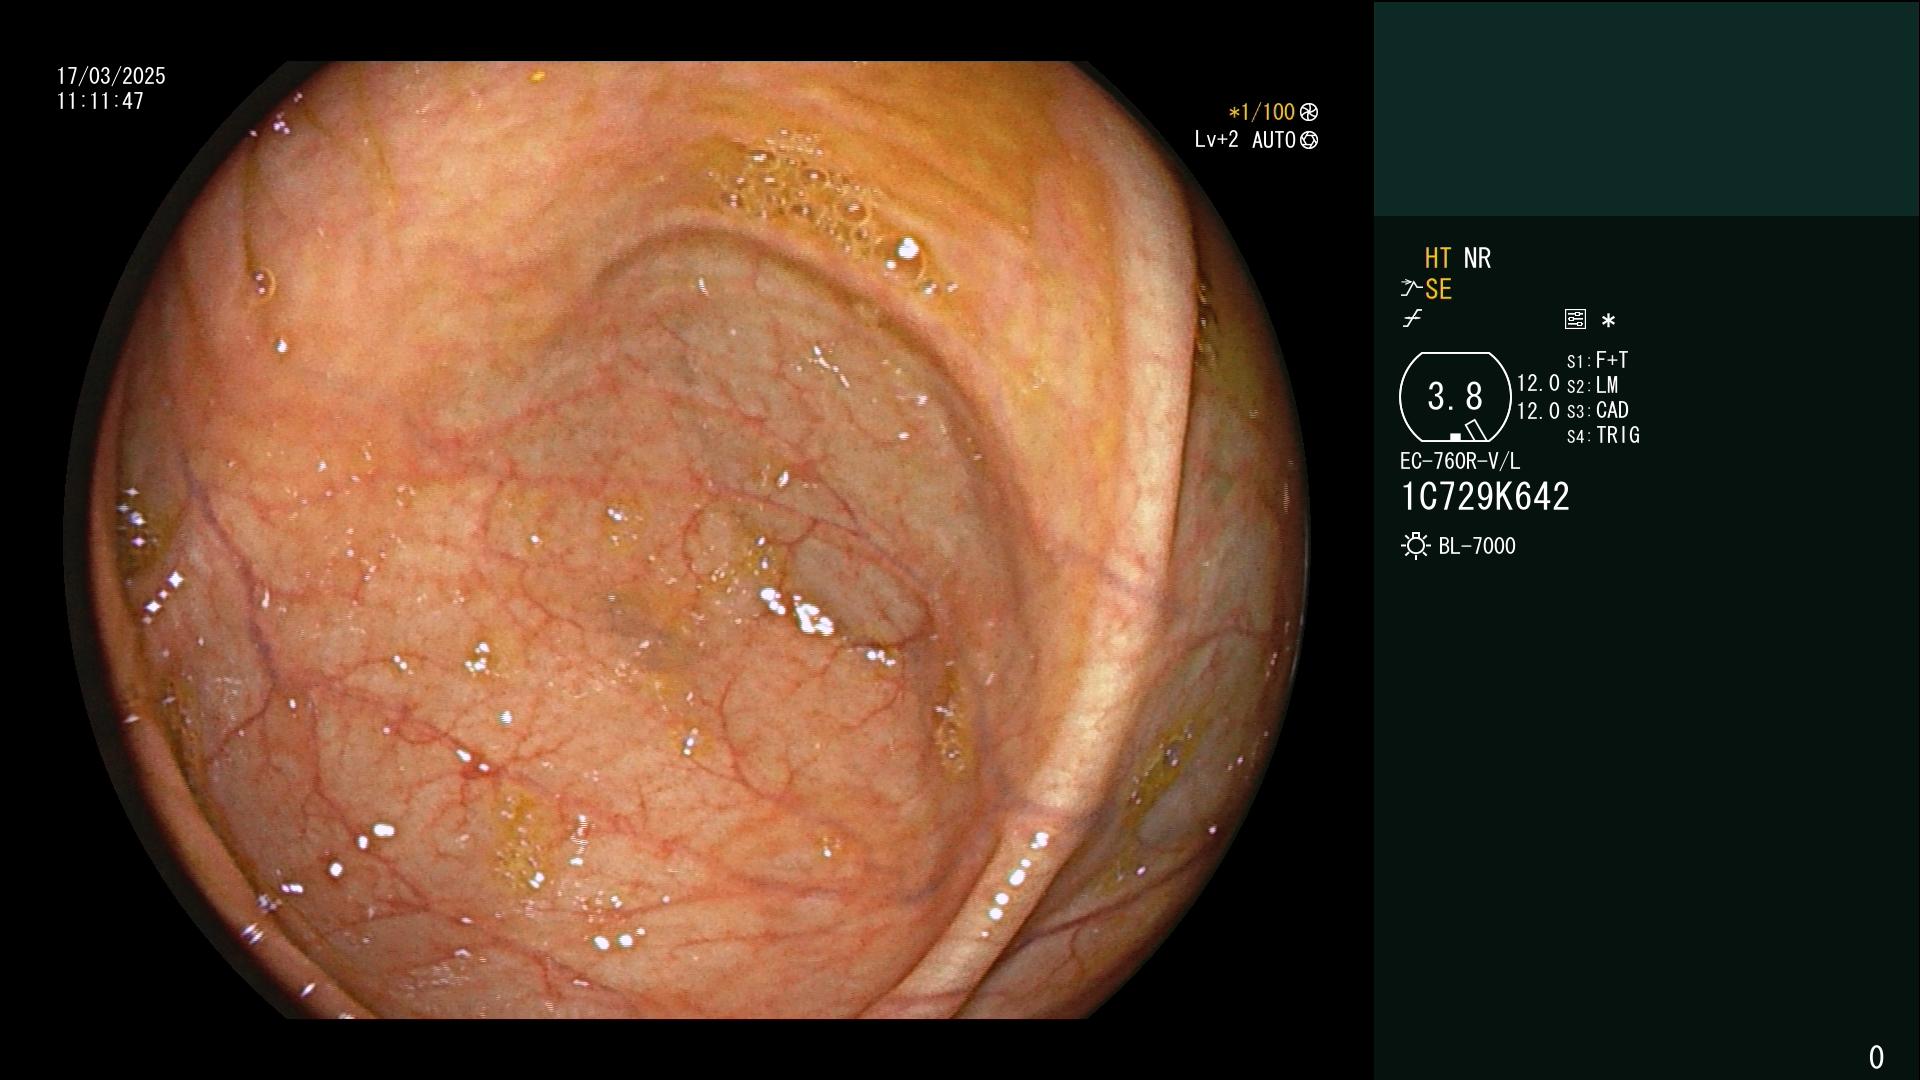Click the endoscopic live image view
The height and width of the screenshot is (1080, 1920).
[686, 540]
